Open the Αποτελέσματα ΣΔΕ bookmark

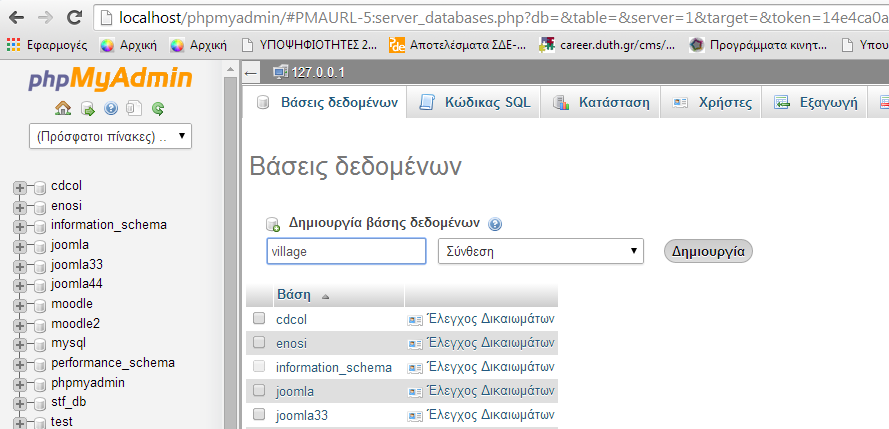460,45
